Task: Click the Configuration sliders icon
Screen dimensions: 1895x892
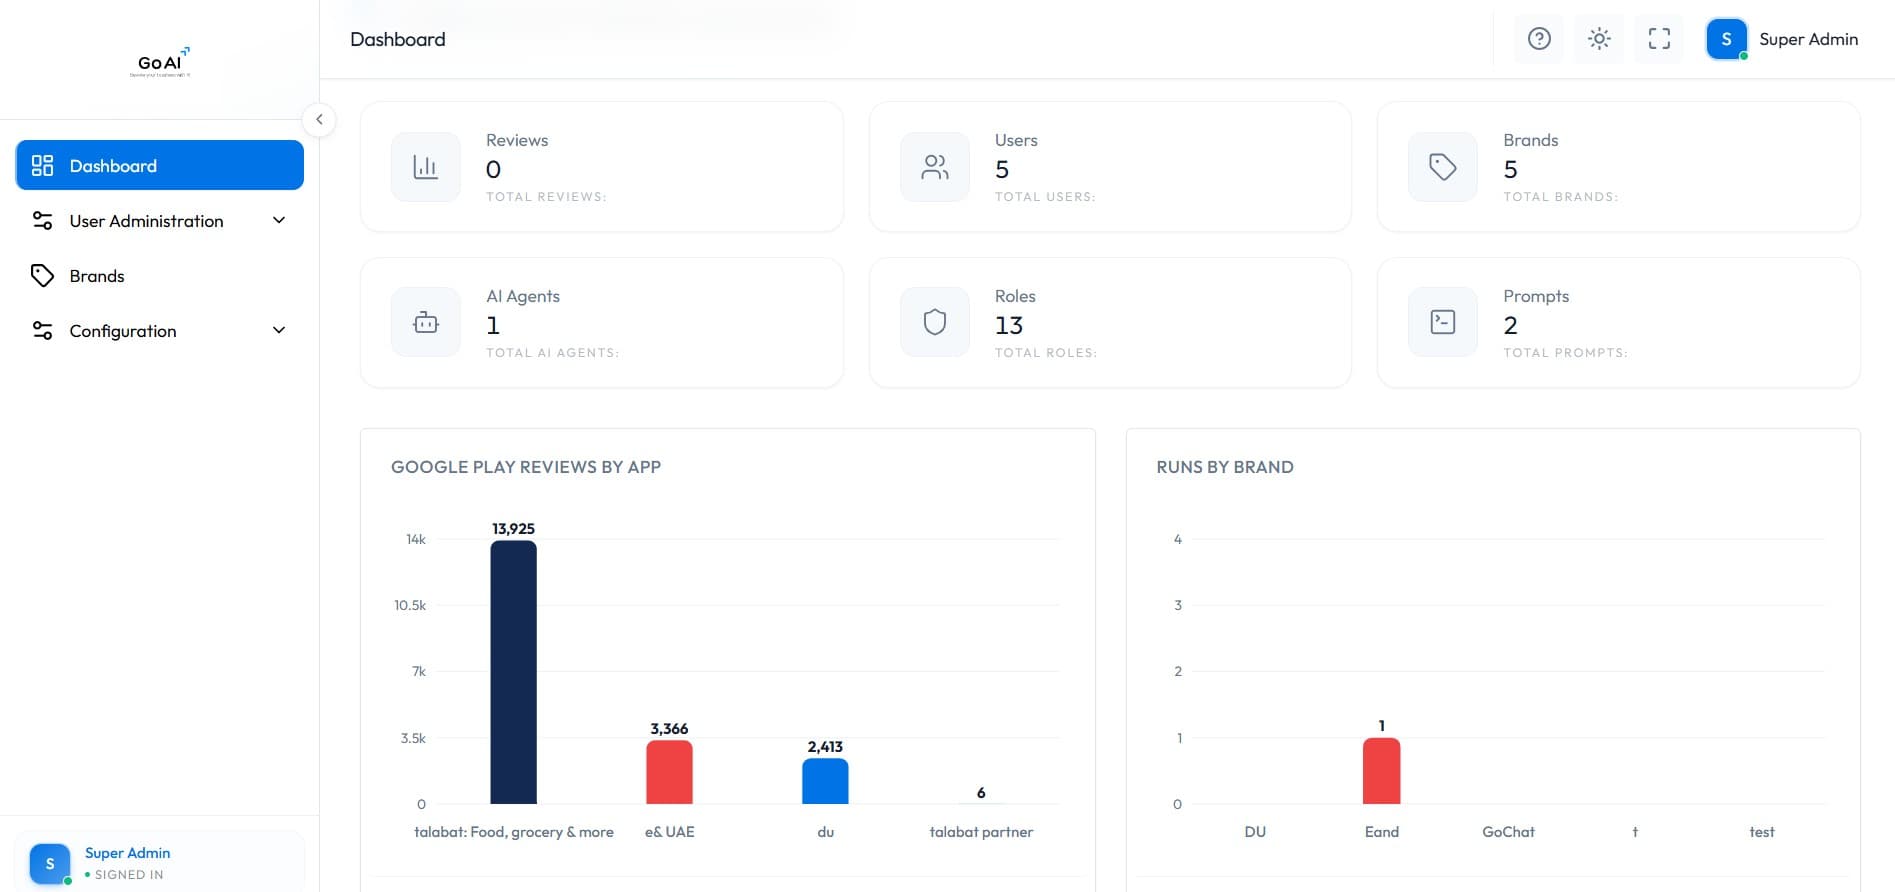Action: pos(42,331)
